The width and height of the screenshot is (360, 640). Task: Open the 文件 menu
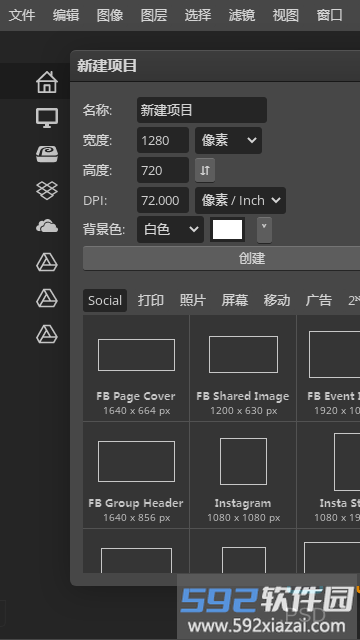(x=22, y=16)
